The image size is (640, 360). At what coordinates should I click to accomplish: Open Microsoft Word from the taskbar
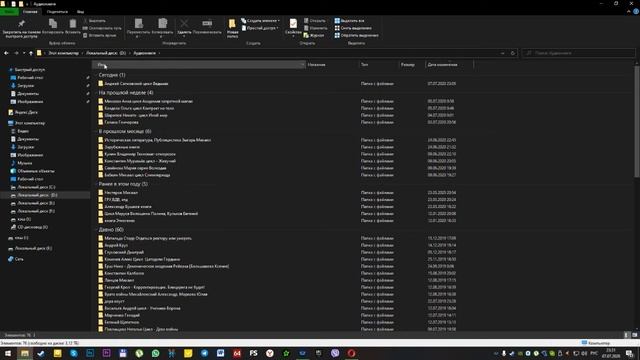pyautogui.click(x=220, y=353)
